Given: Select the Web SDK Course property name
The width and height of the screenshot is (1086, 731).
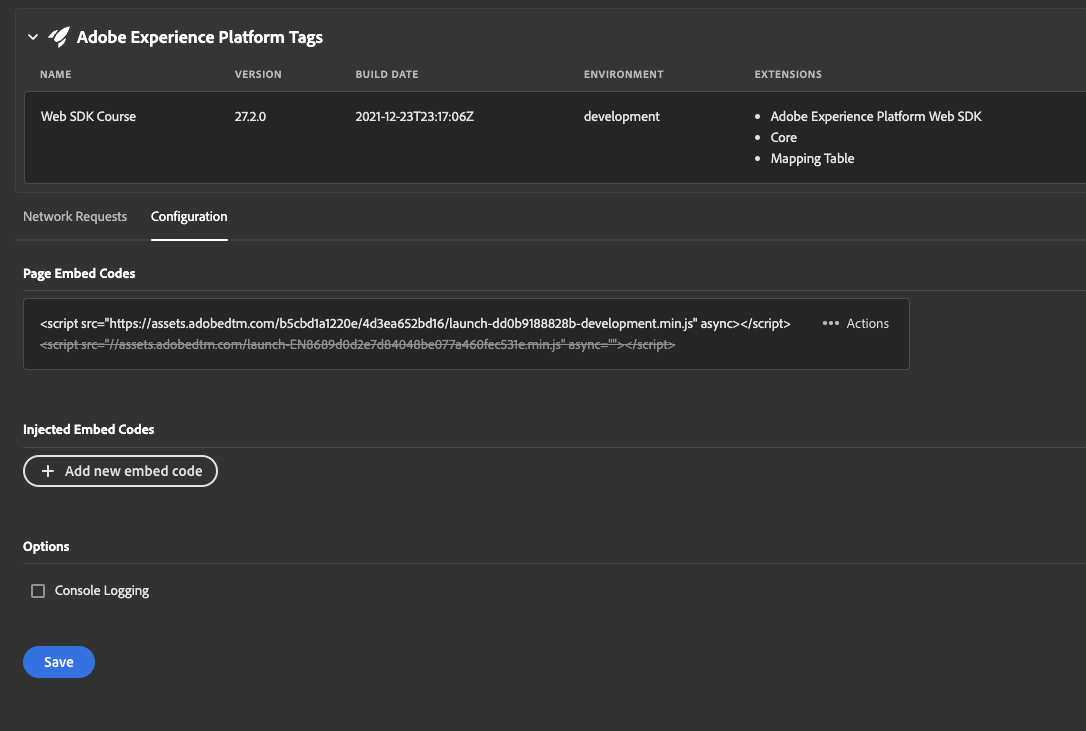Looking at the screenshot, I should tap(88, 116).
